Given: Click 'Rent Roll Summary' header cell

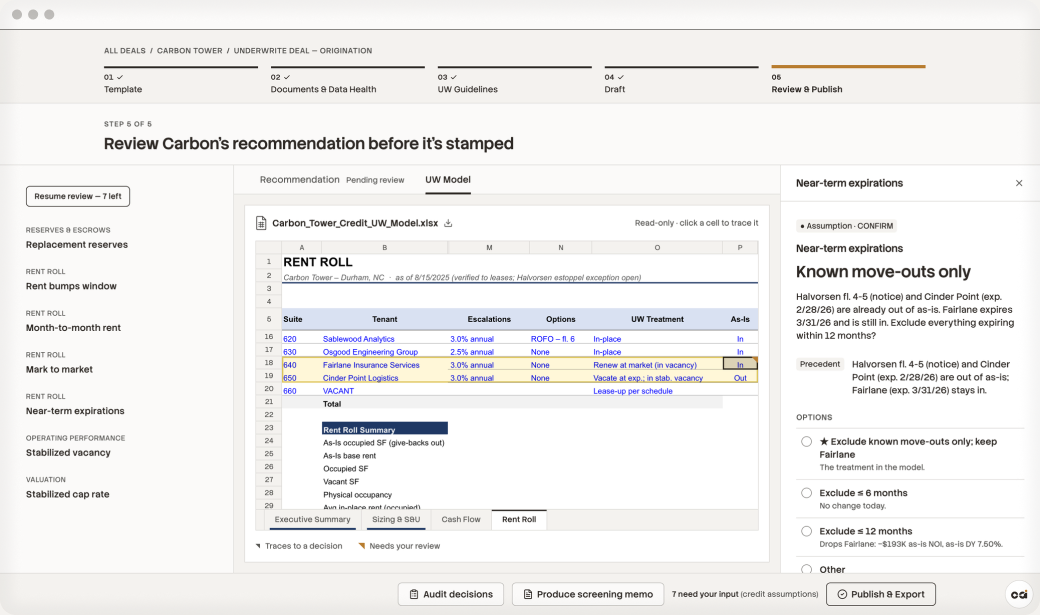Looking at the screenshot, I should (x=385, y=429).
